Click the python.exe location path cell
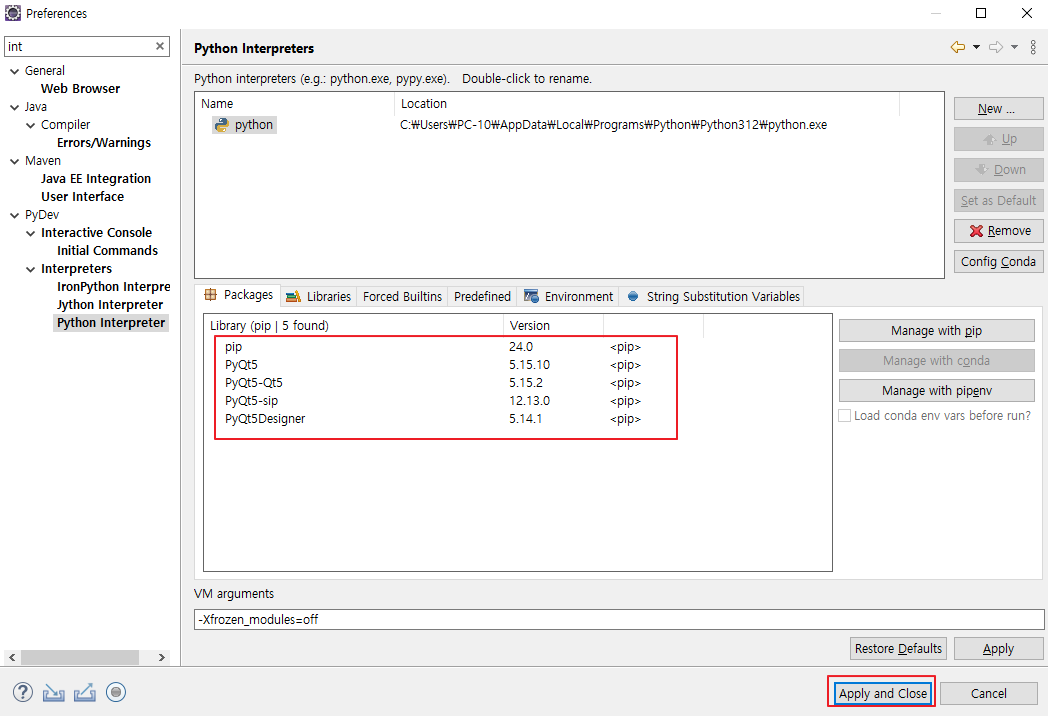 (614, 125)
